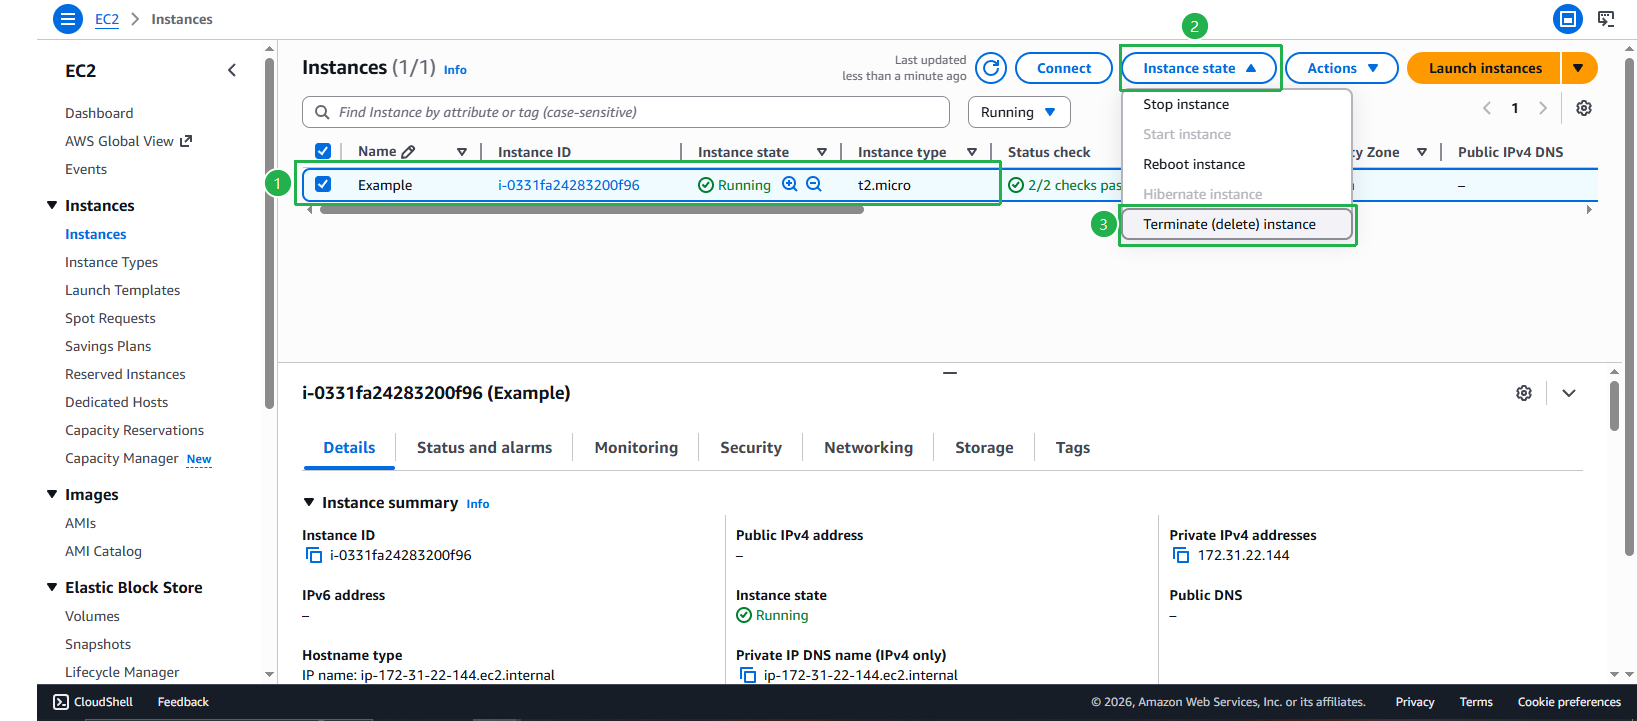Open the Instance state dropdown button
Viewport: 1637px width, 721px height.
point(1199,68)
